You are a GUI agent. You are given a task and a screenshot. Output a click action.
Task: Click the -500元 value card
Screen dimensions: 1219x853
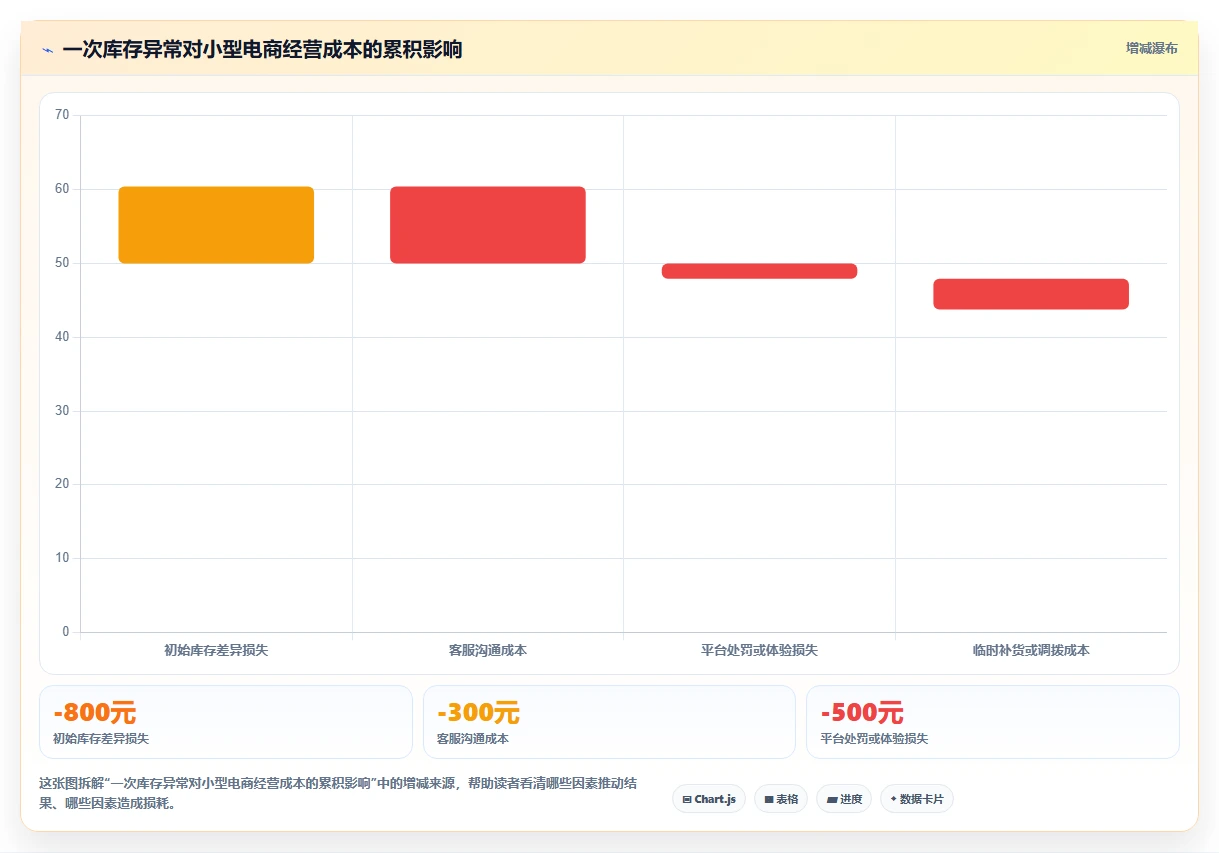point(993,722)
